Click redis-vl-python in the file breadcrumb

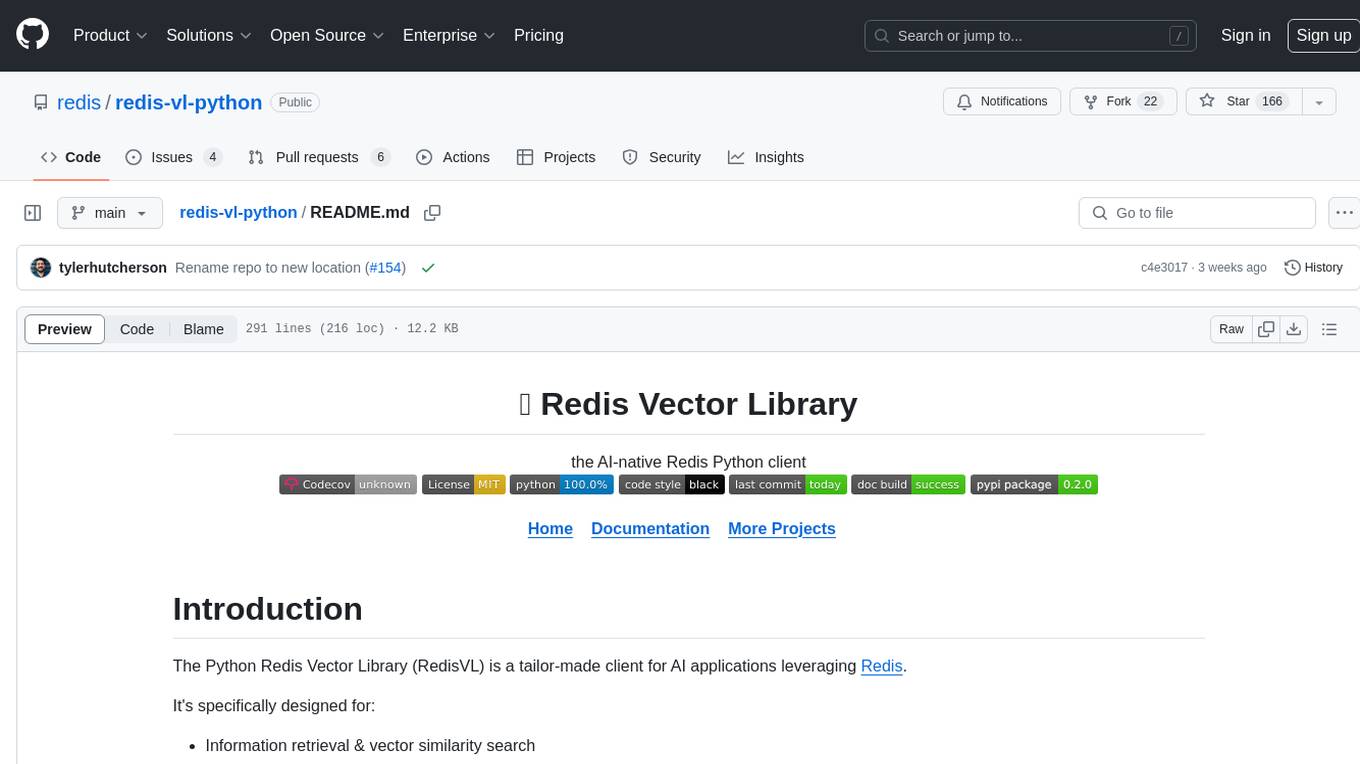(238, 212)
